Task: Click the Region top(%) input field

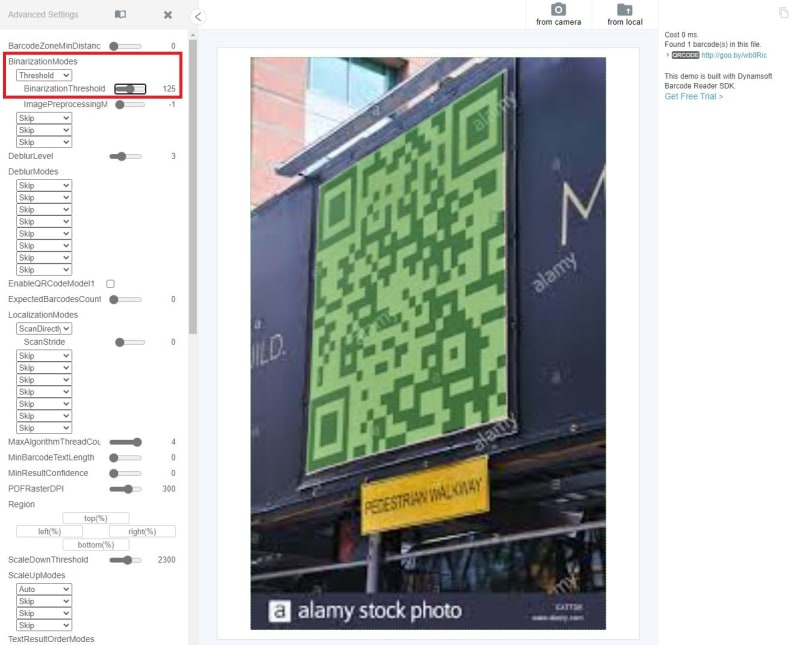Action: point(96,518)
